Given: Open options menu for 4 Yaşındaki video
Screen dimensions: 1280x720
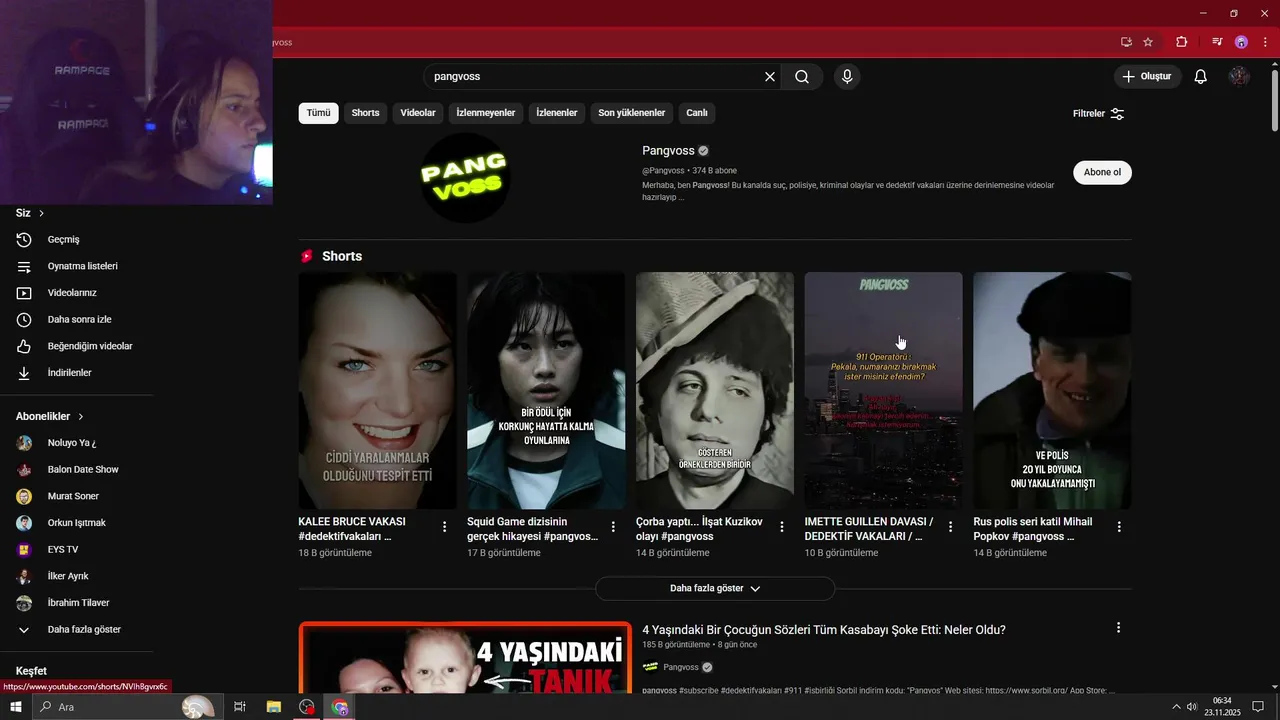Looking at the screenshot, I should tap(1118, 628).
